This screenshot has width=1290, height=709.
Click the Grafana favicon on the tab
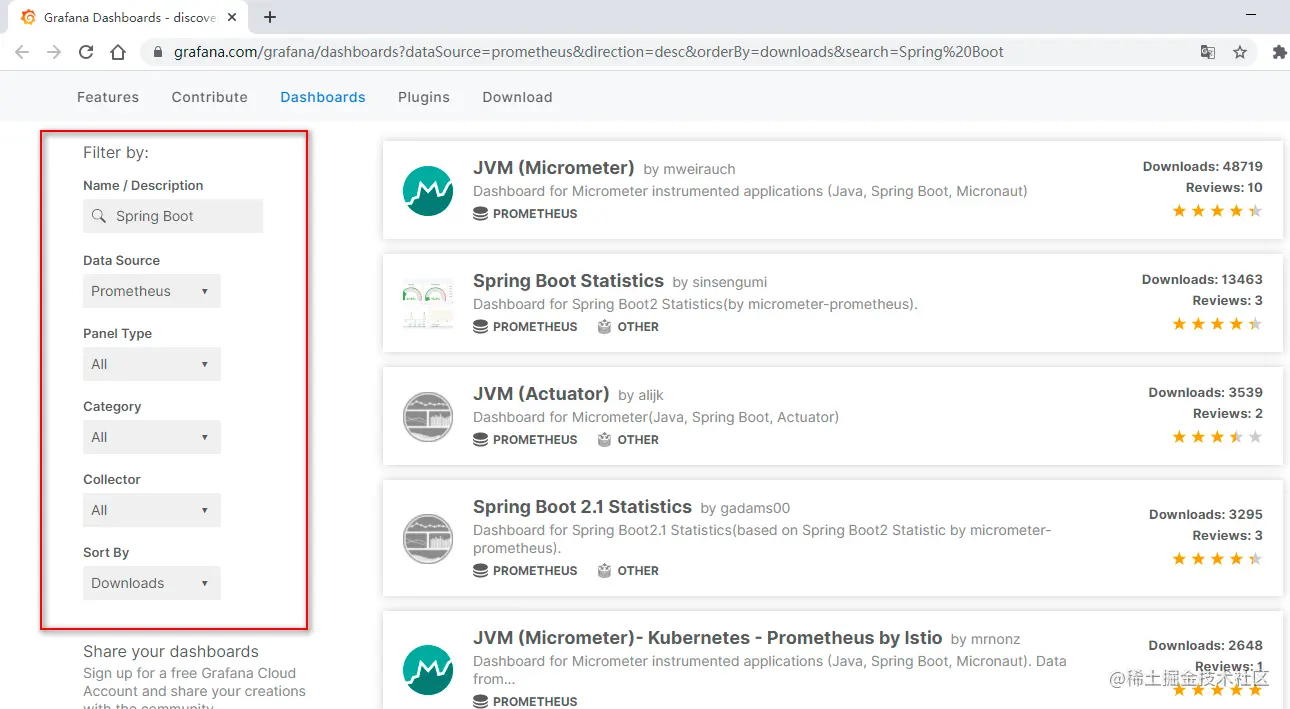coord(28,17)
